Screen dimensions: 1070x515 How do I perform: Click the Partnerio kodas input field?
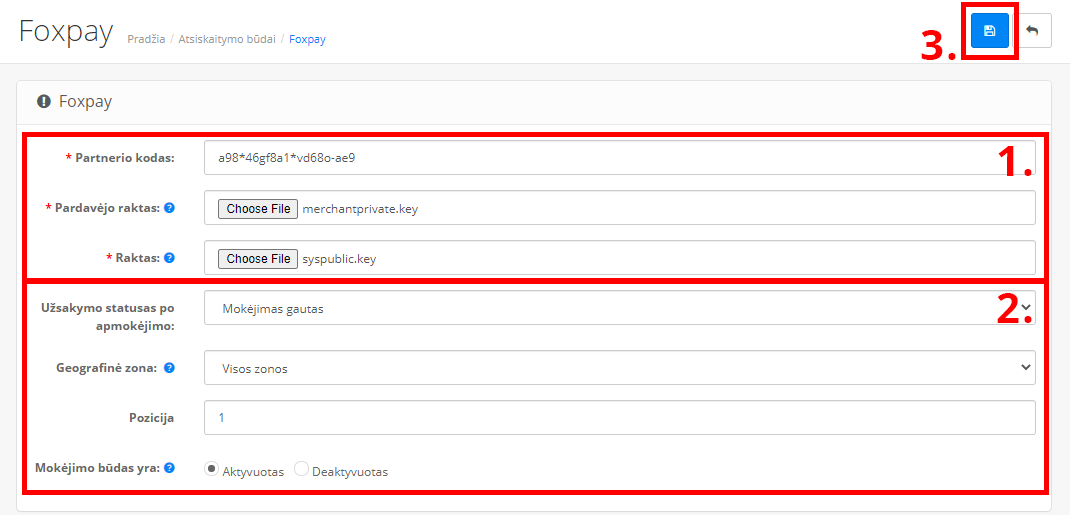[620, 158]
